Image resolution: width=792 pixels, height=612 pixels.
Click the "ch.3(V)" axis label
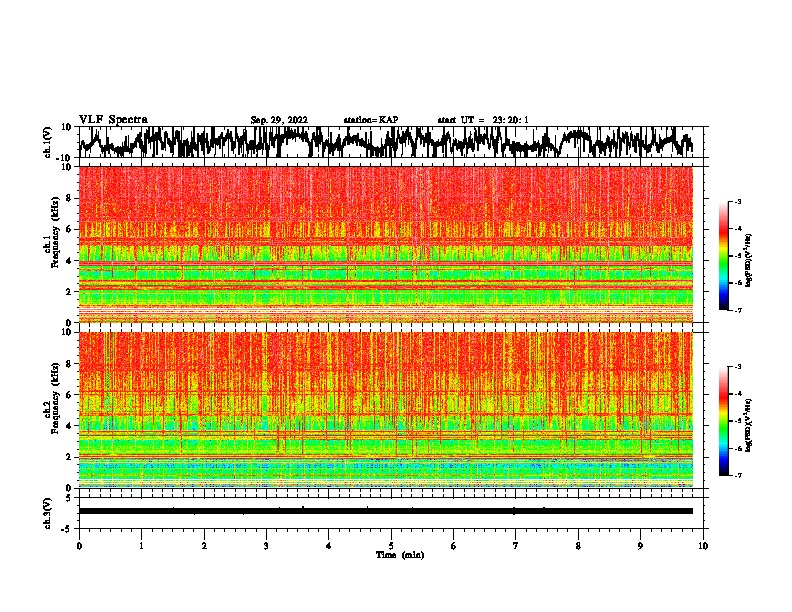pos(48,513)
